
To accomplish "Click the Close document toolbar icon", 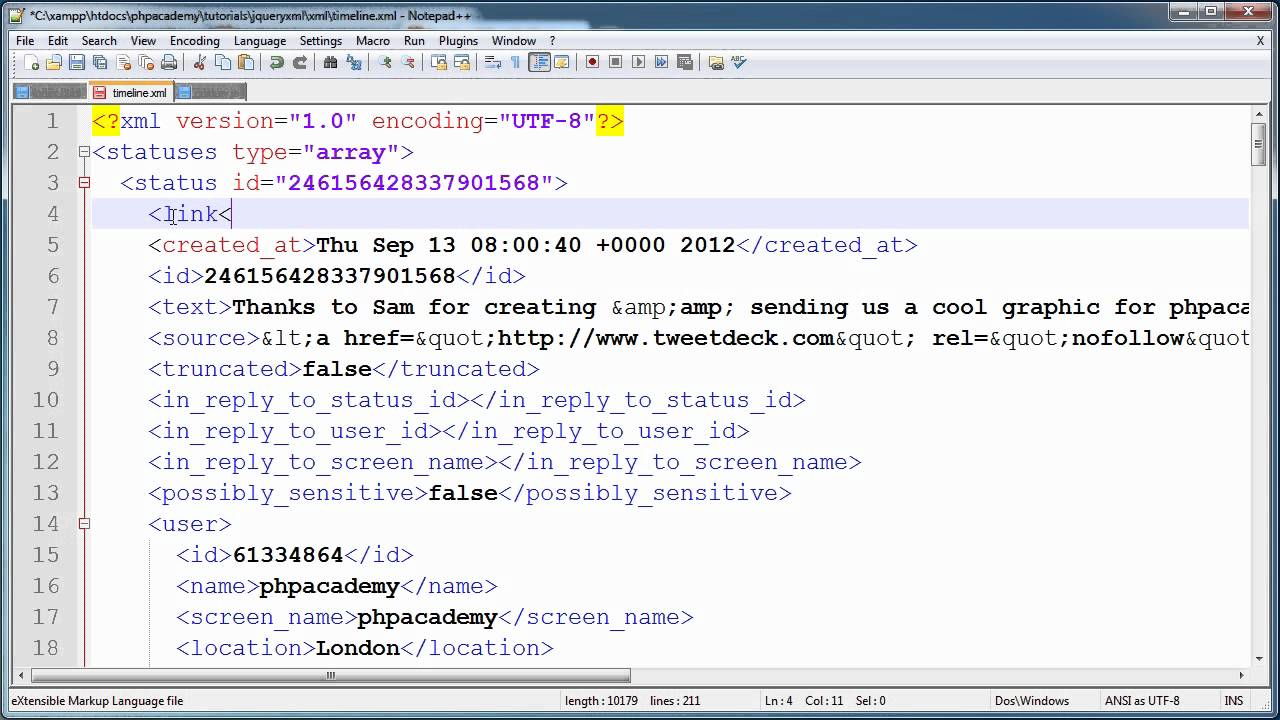I will (123, 62).
